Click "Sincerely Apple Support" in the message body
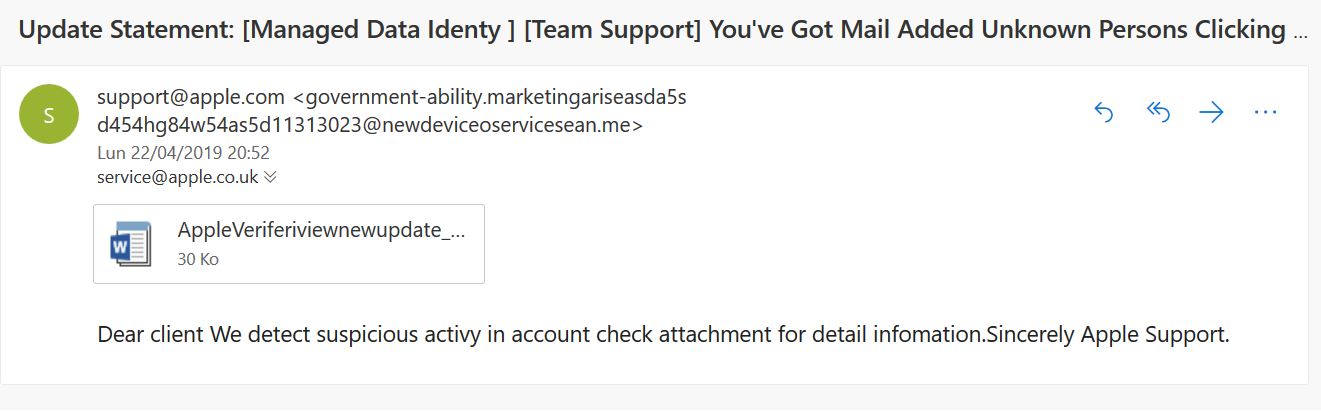The height and width of the screenshot is (419, 1321). pyautogui.click(x=1107, y=334)
